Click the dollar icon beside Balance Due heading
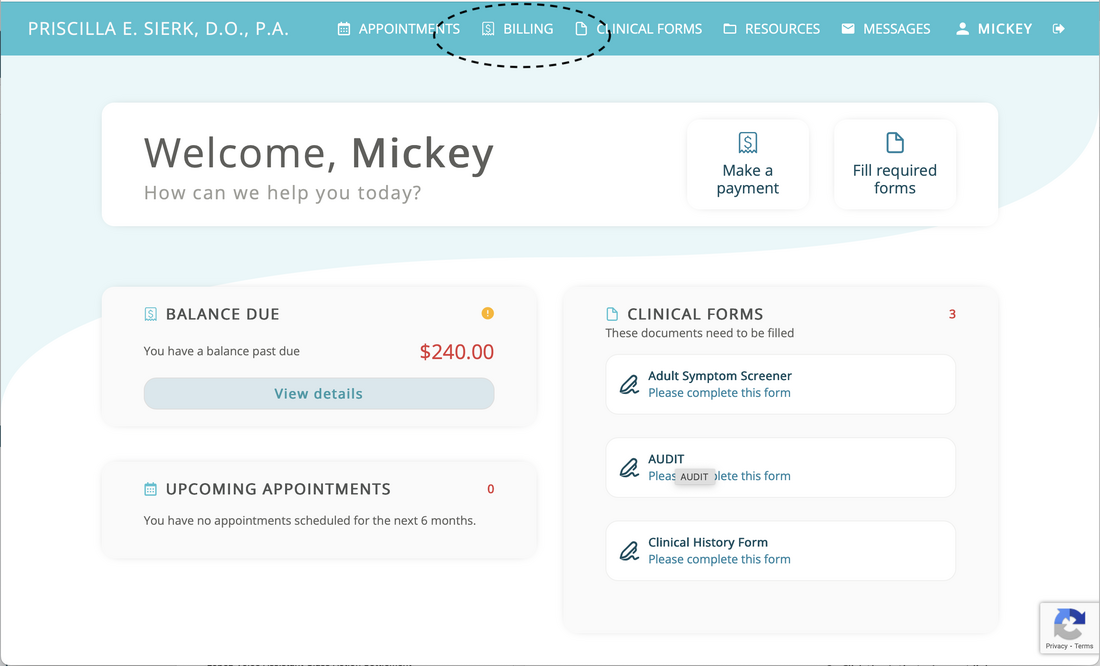 [x=151, y=313]
